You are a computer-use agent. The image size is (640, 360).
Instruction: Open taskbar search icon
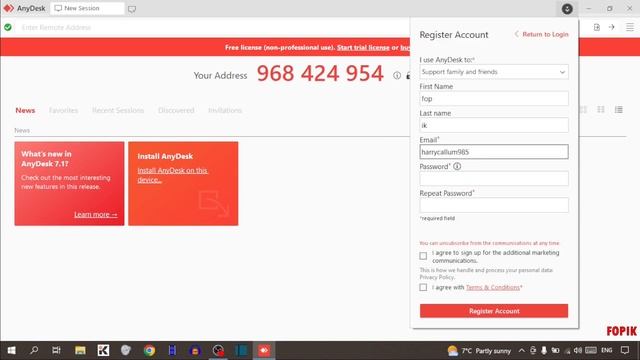click(34, 350)
